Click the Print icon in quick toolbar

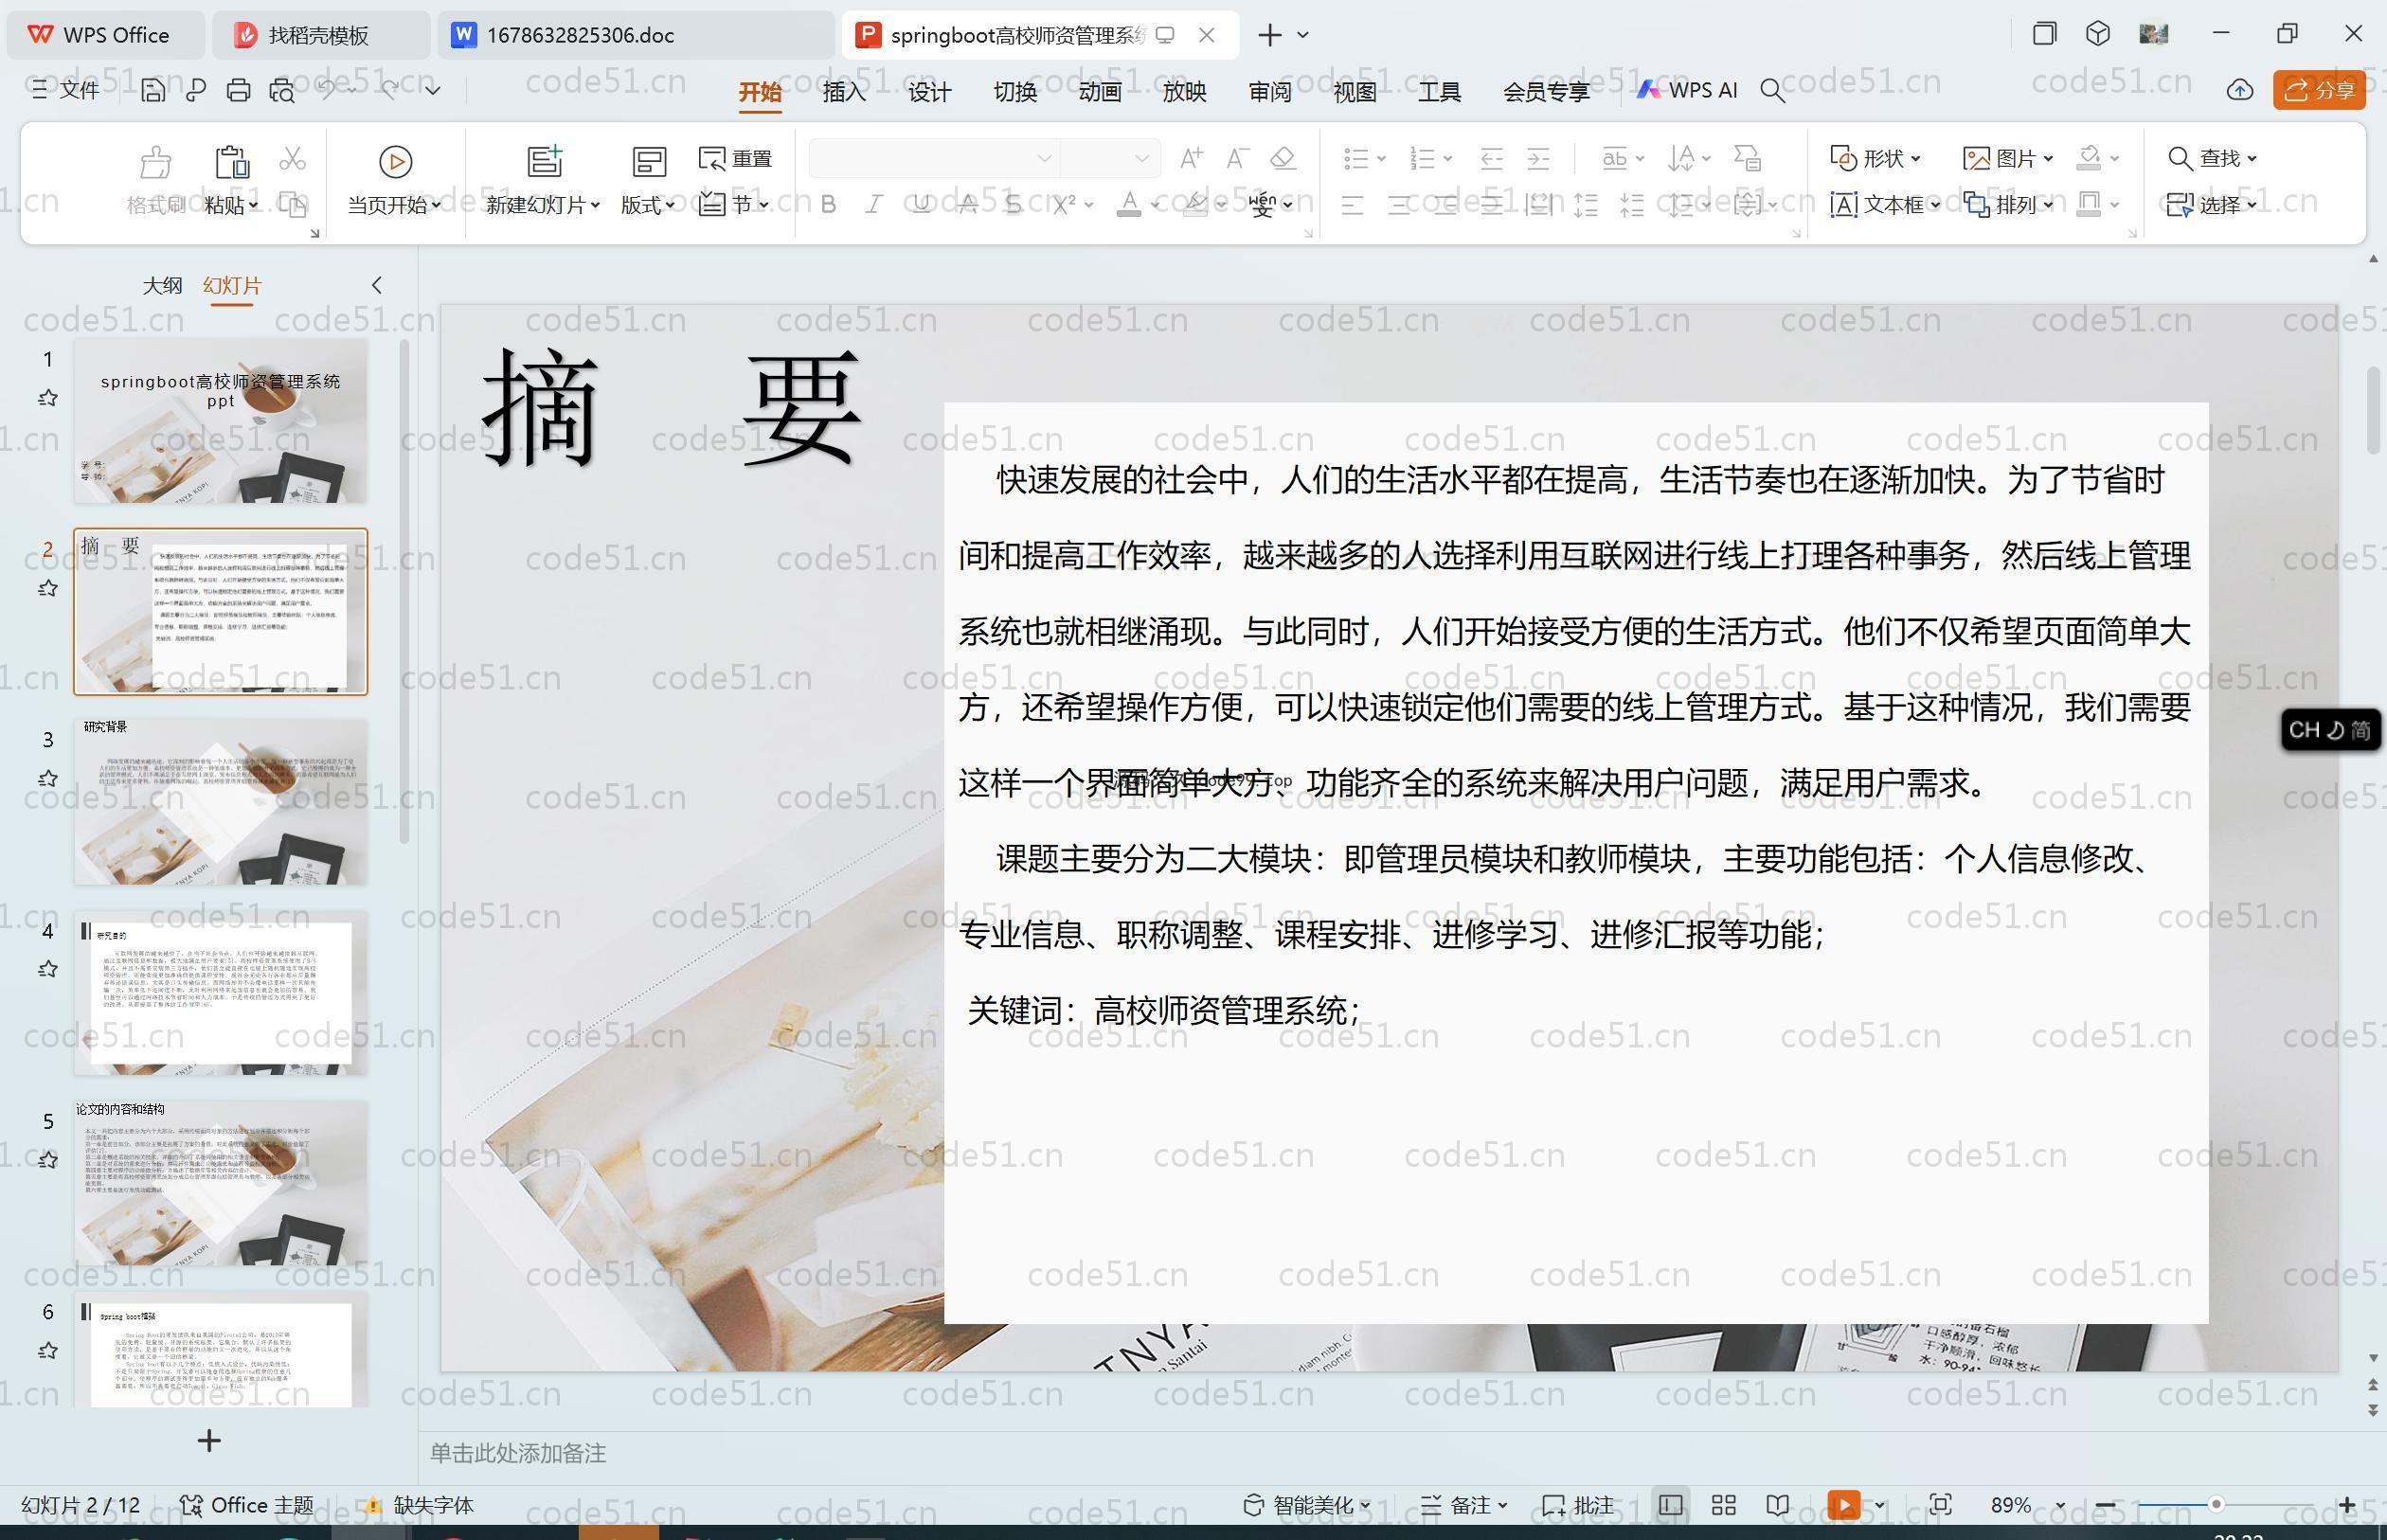tap(238, 90)
